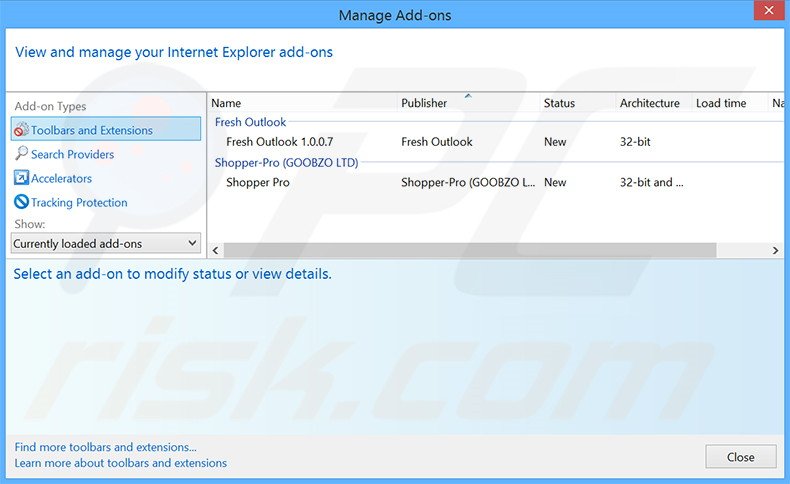Screen dimensions: 790x484
Task: Click the Search Providers magnifier icon
Action: (x=21, y=153)
